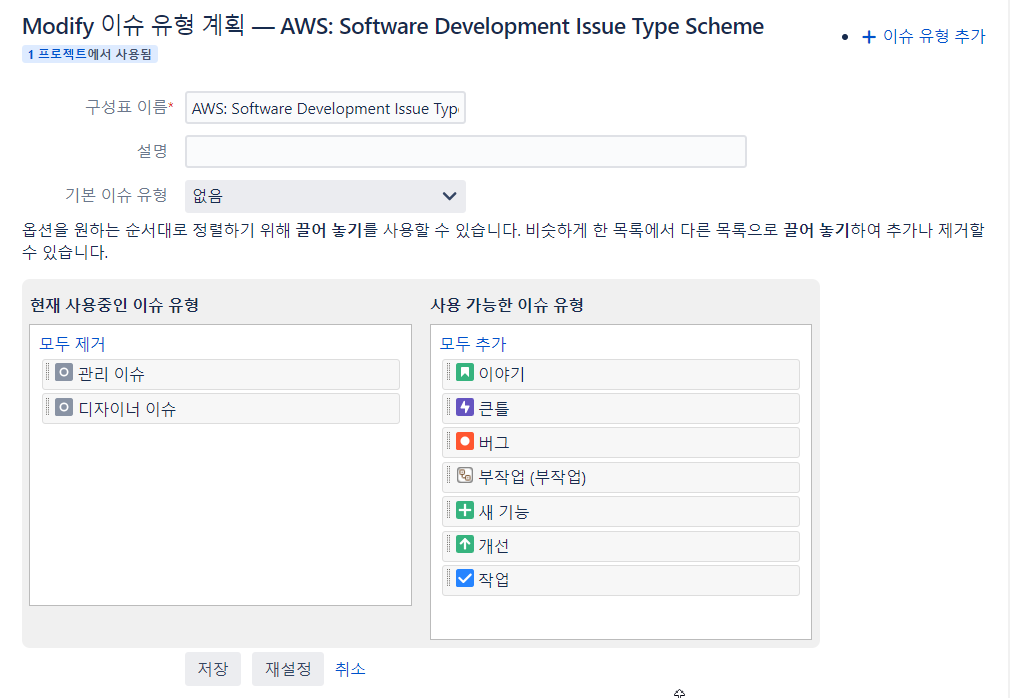Click the 재설정 reset button
This screenshot has height=698, width=1010.
[x=288, y=668]
